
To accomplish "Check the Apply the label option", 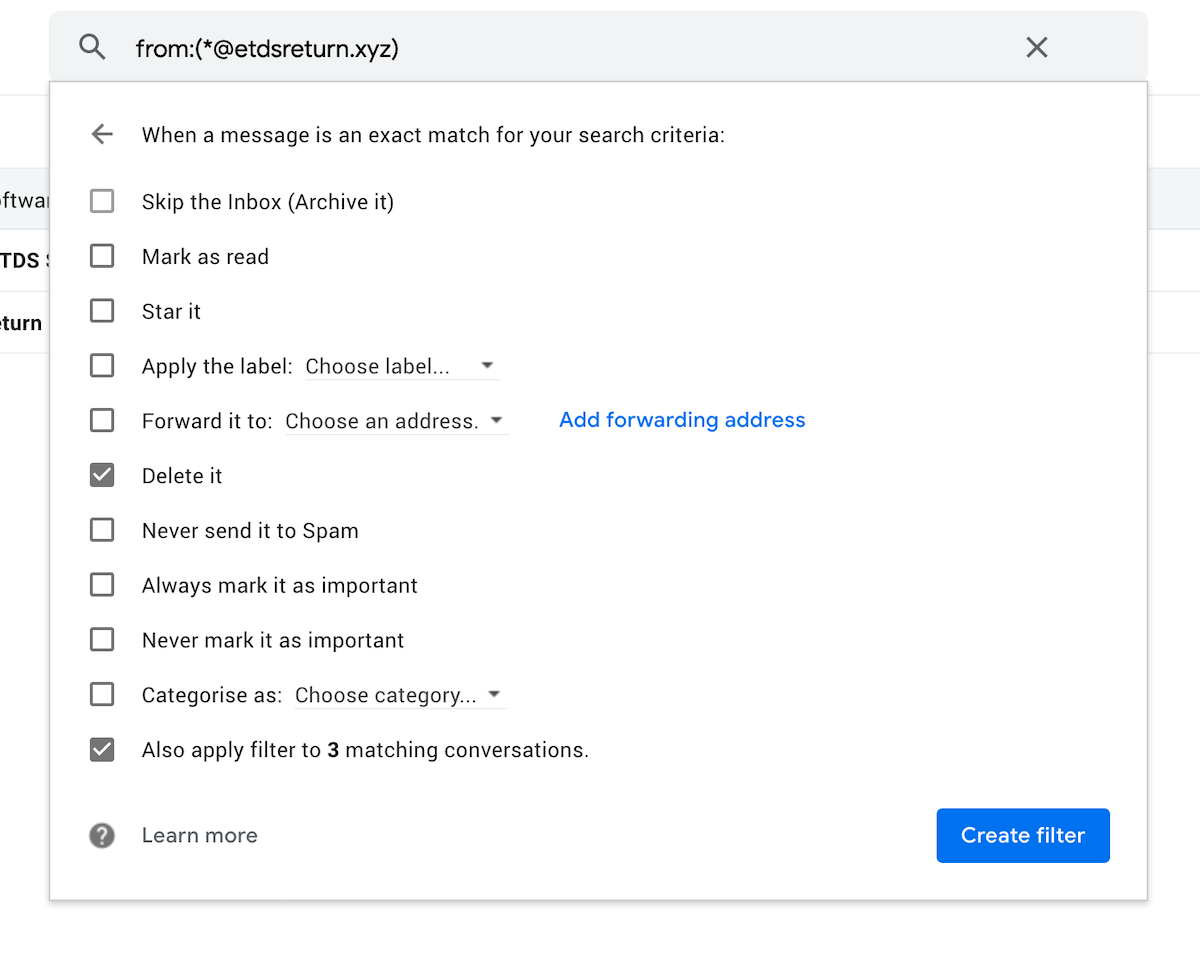I will [102, 365].
